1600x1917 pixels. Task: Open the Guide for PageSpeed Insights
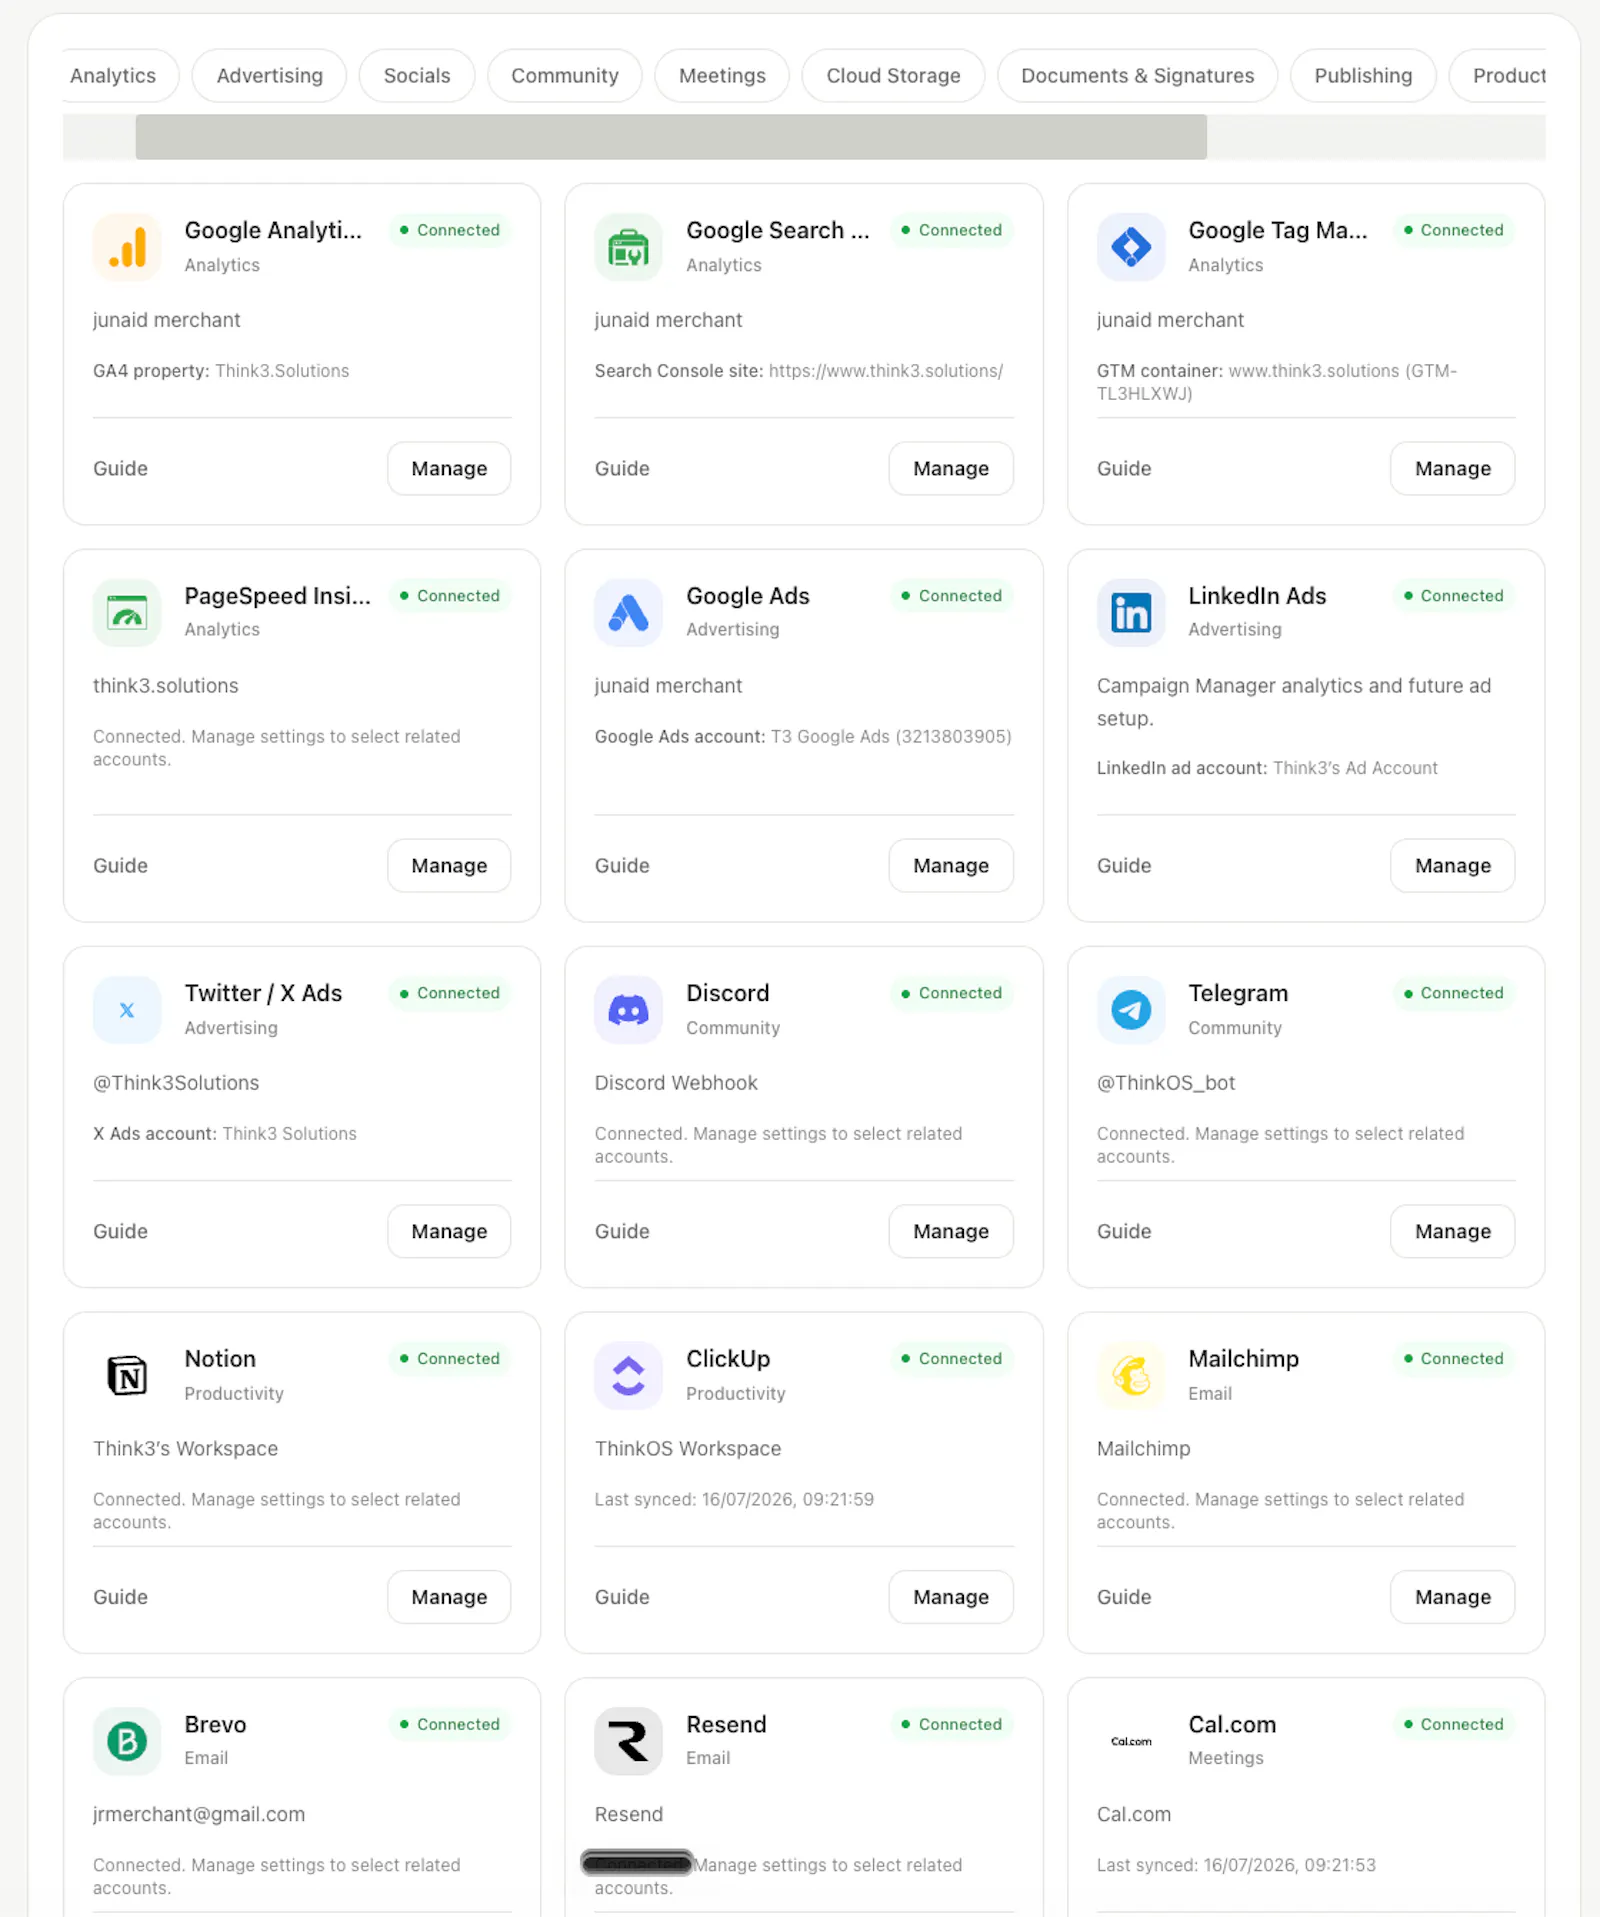[x=120, y=865]
